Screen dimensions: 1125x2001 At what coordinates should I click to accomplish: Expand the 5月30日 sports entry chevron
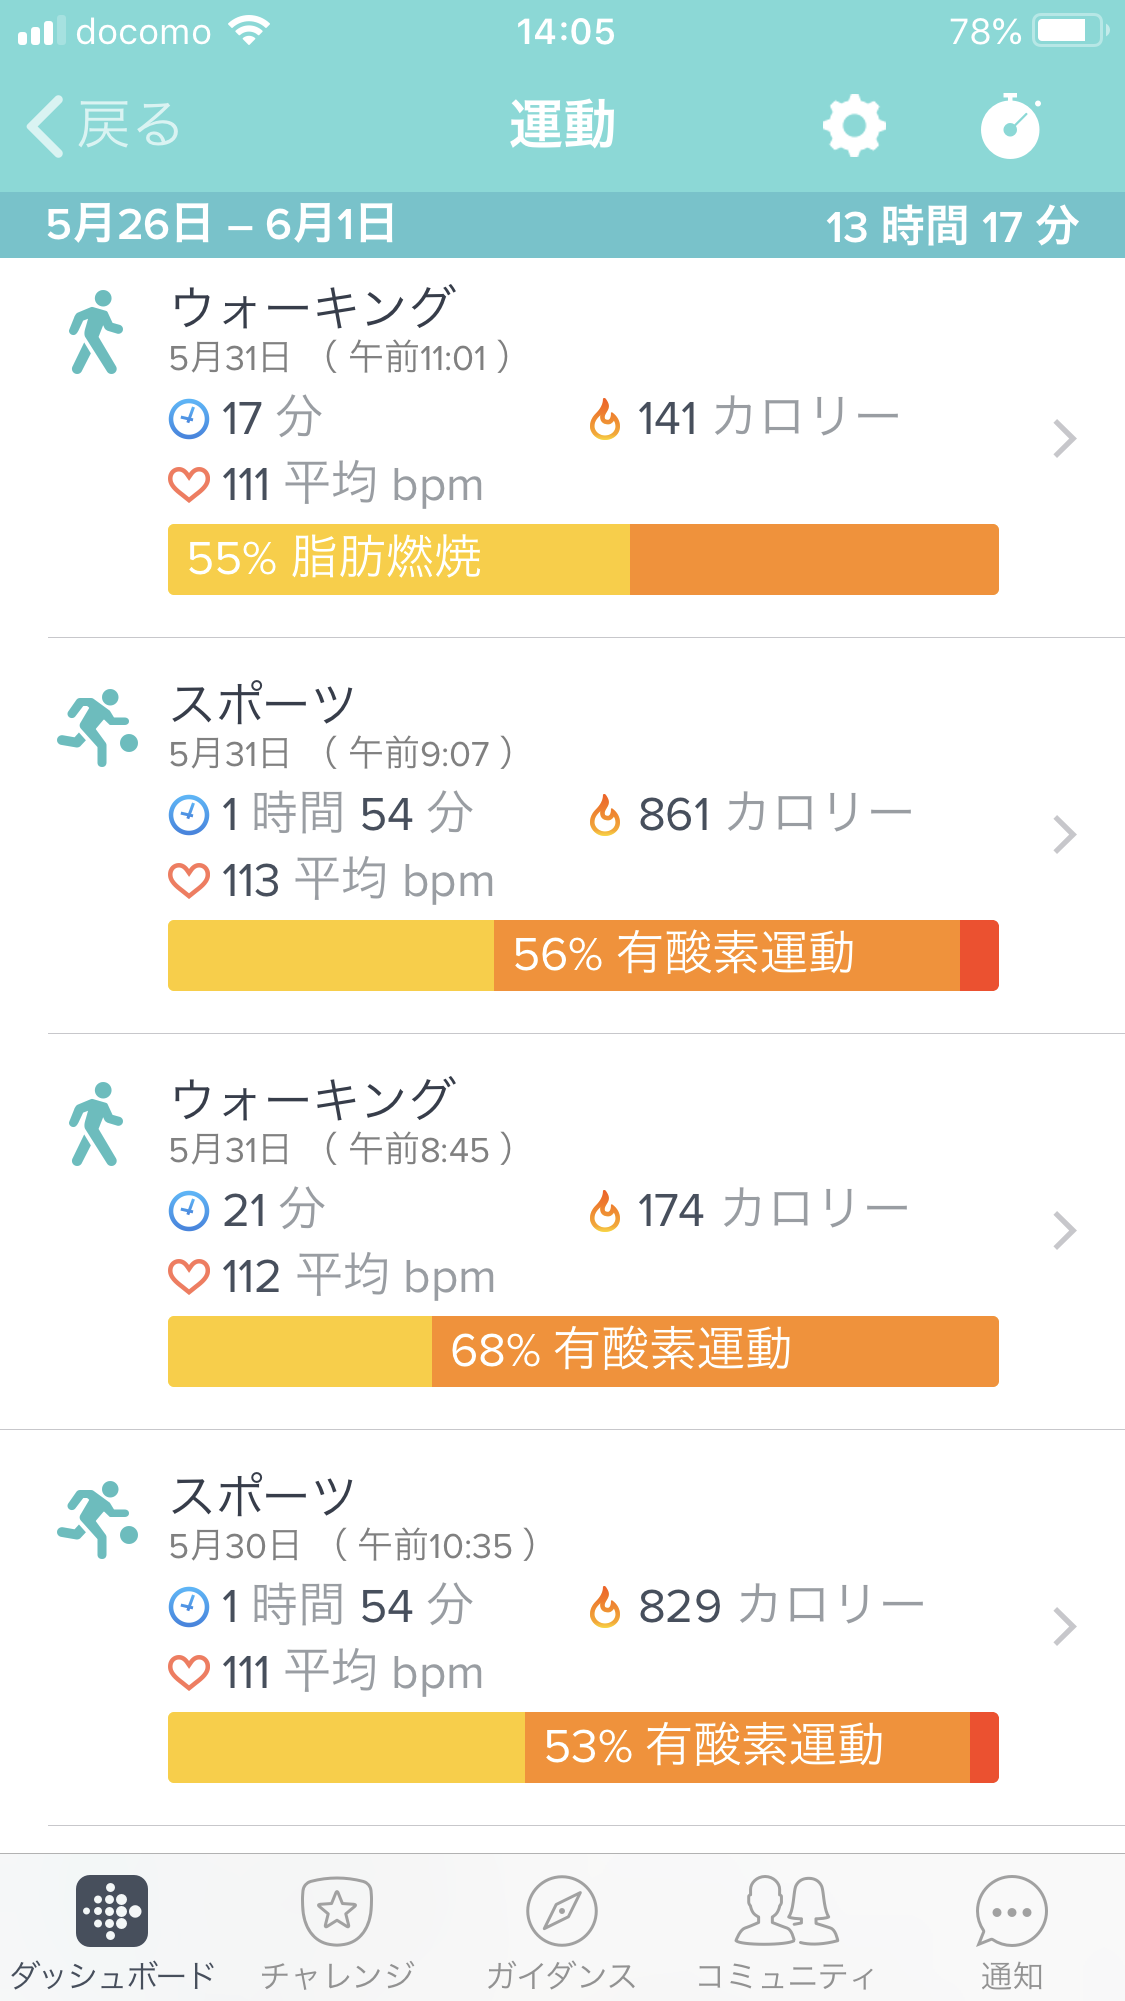(x=1064, y=1627)
